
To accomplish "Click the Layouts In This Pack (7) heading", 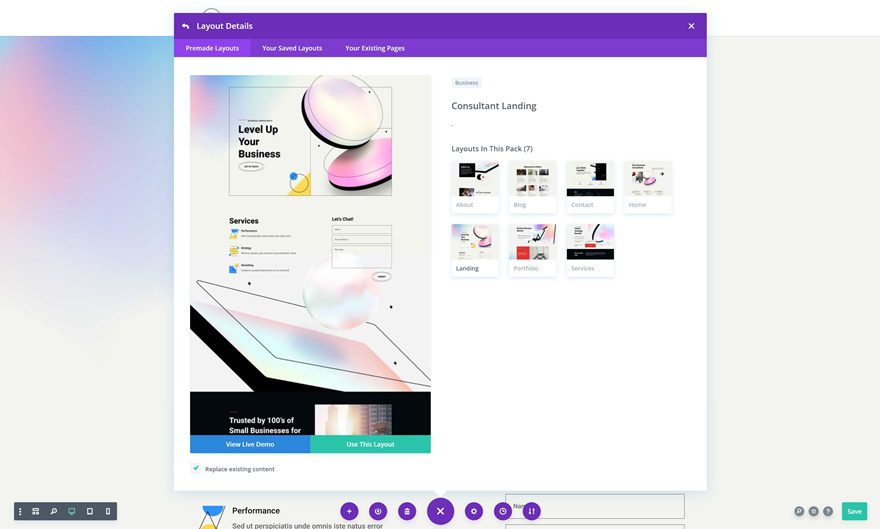I will click(492, 149).
